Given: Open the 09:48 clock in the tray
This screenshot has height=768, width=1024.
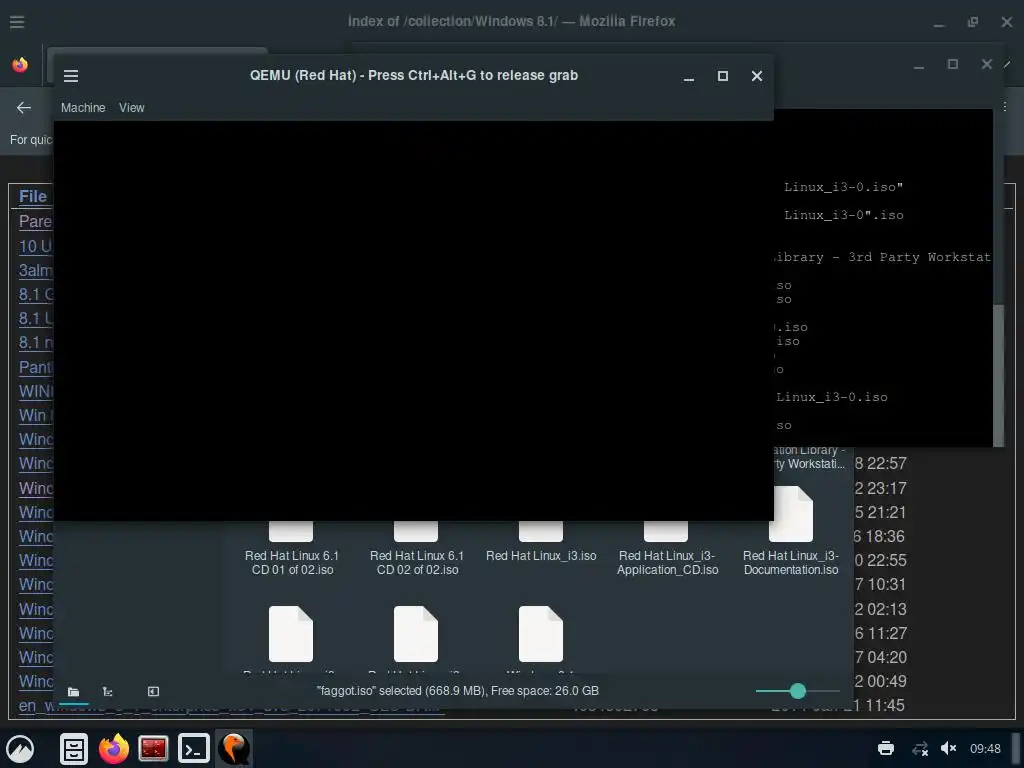Looking at the screenshot, I should 985,748.
